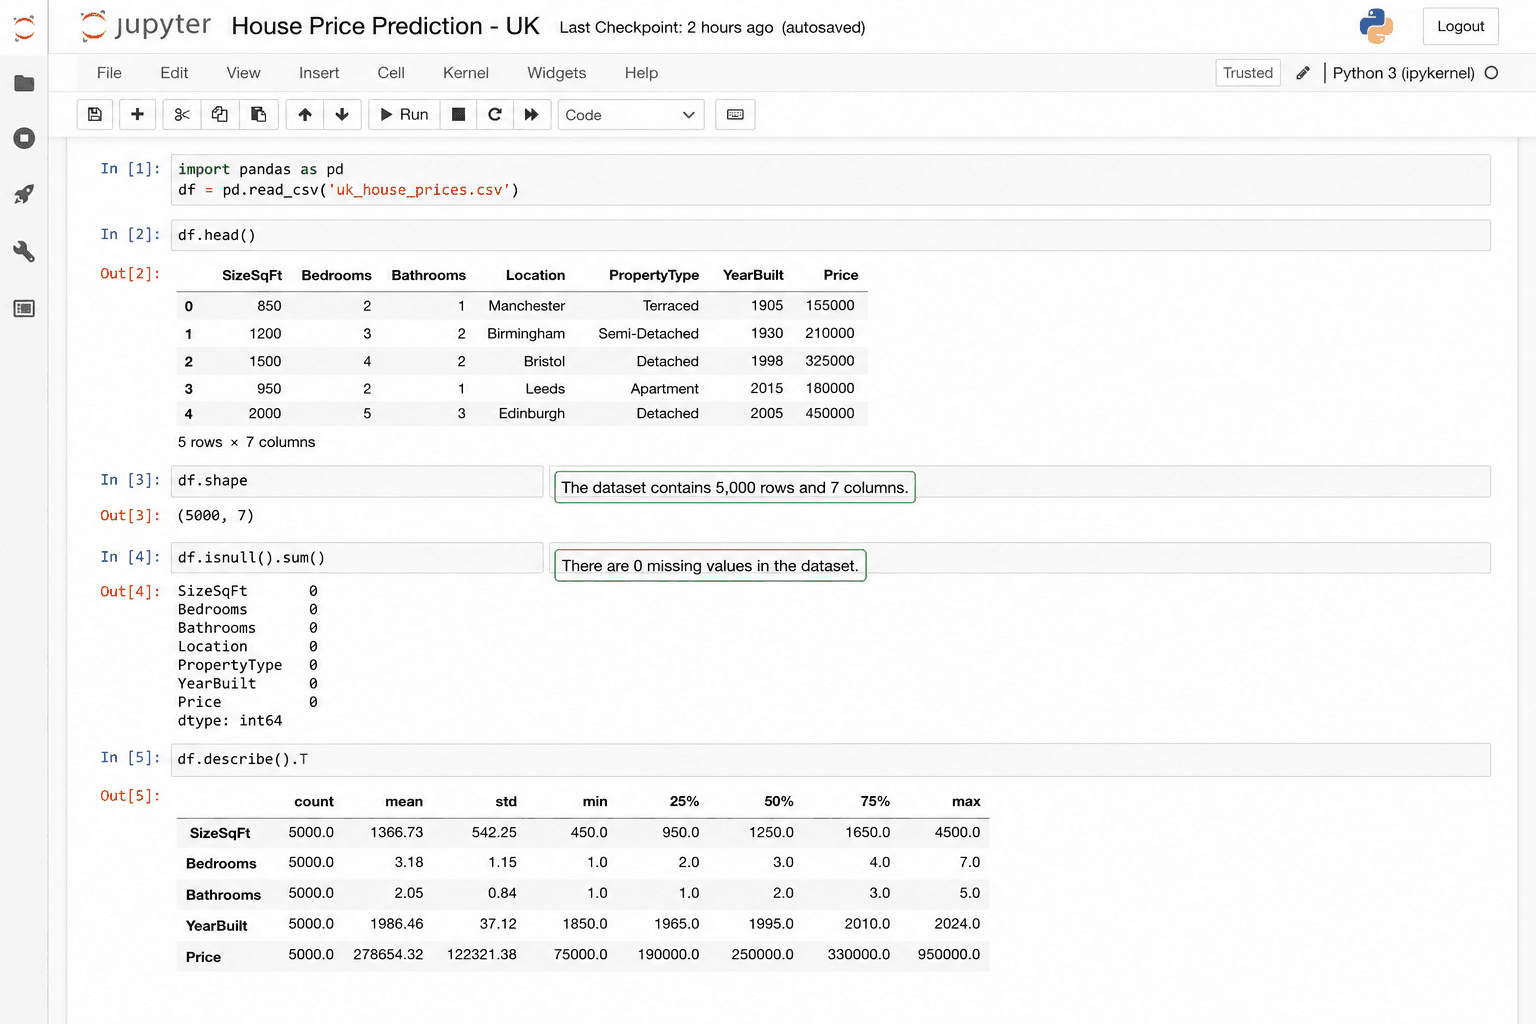Click note about 0 missing values

point(710,566)
